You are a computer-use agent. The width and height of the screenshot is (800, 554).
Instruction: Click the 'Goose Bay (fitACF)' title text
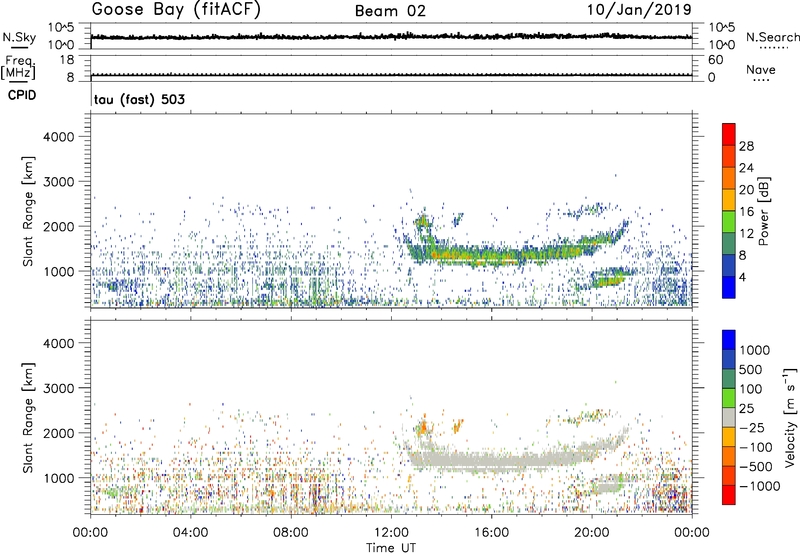pyautogui.click(x=176, y=10)
